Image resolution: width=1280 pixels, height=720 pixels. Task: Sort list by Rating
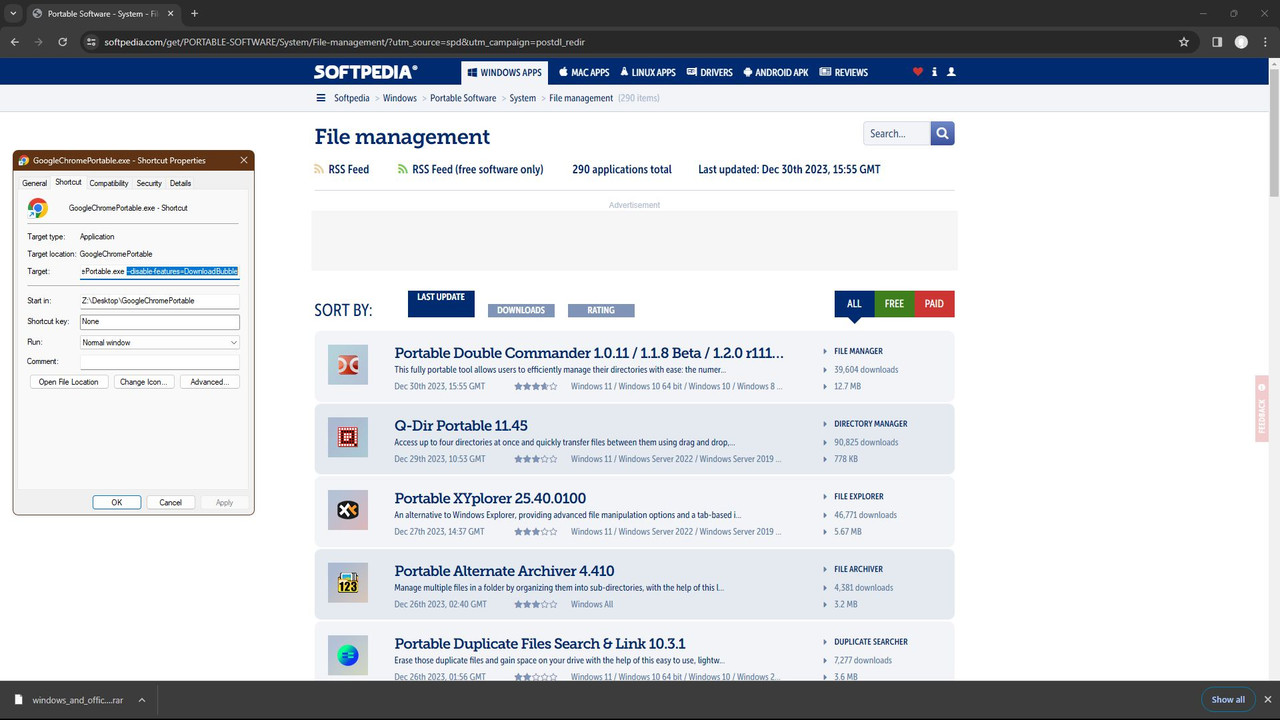[x=601, y=310]
